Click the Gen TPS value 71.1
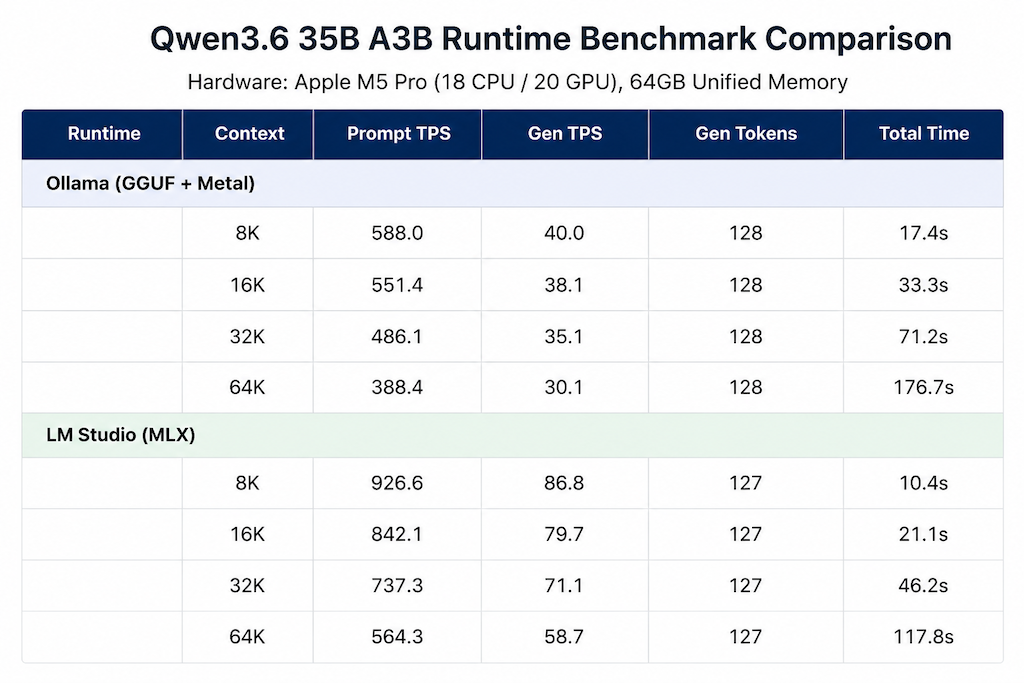 [564, 585]
